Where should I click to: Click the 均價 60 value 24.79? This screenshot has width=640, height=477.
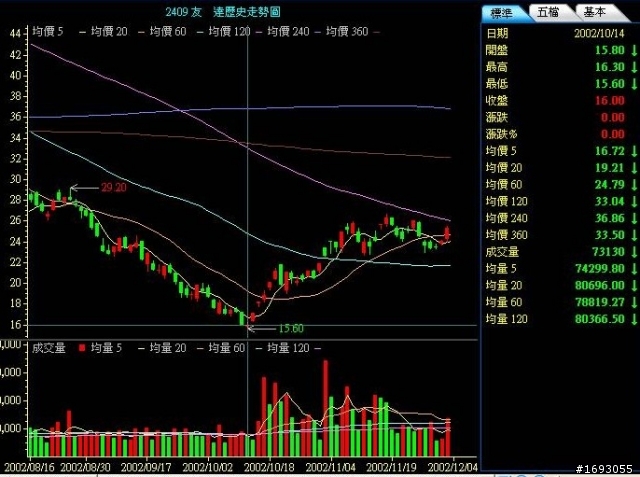coord(609,184)
